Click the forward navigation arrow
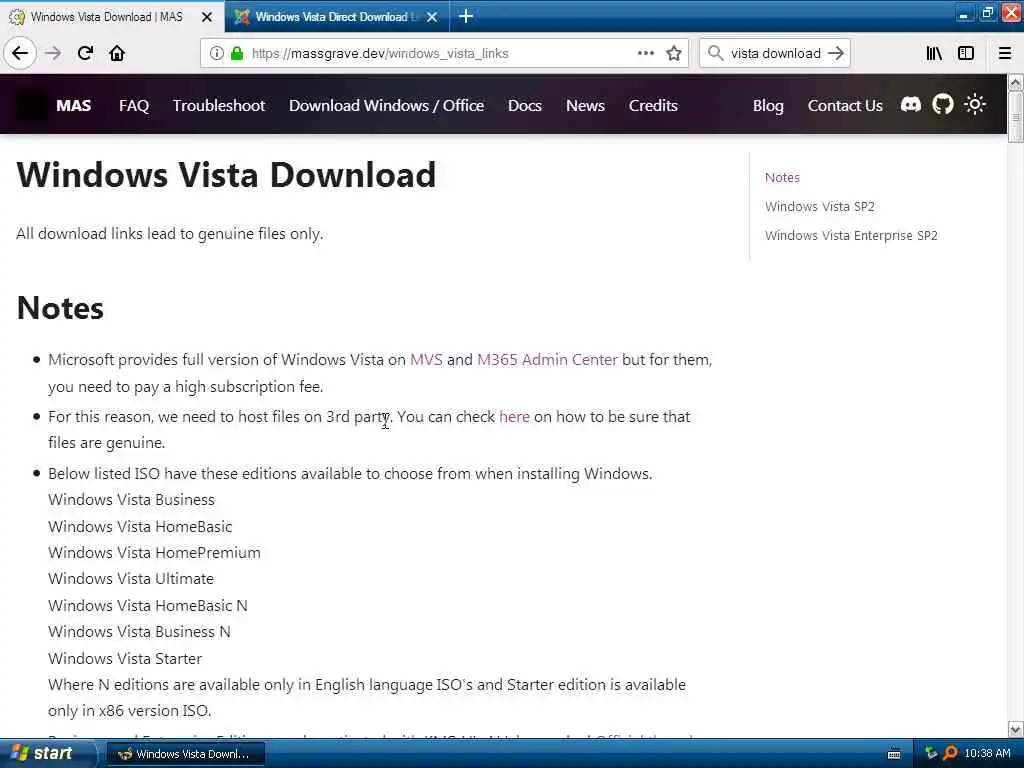The width and height of the screenshot is (1024, 768). click(53, 53)
